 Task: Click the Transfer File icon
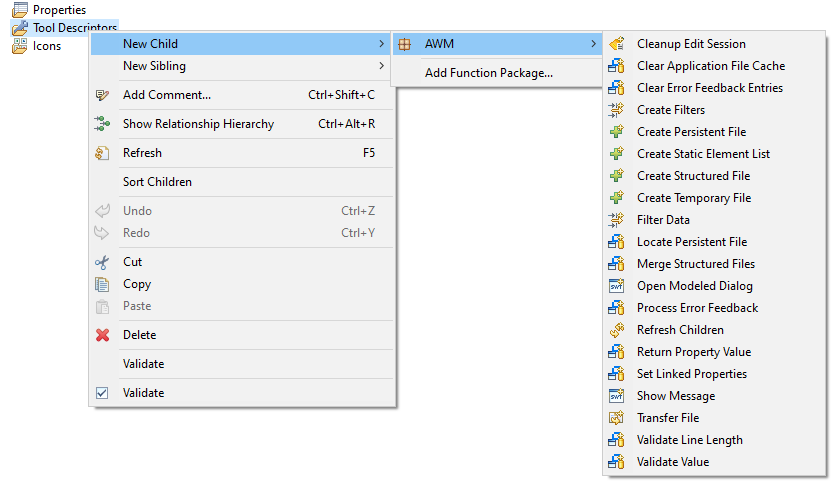[616, 418]
